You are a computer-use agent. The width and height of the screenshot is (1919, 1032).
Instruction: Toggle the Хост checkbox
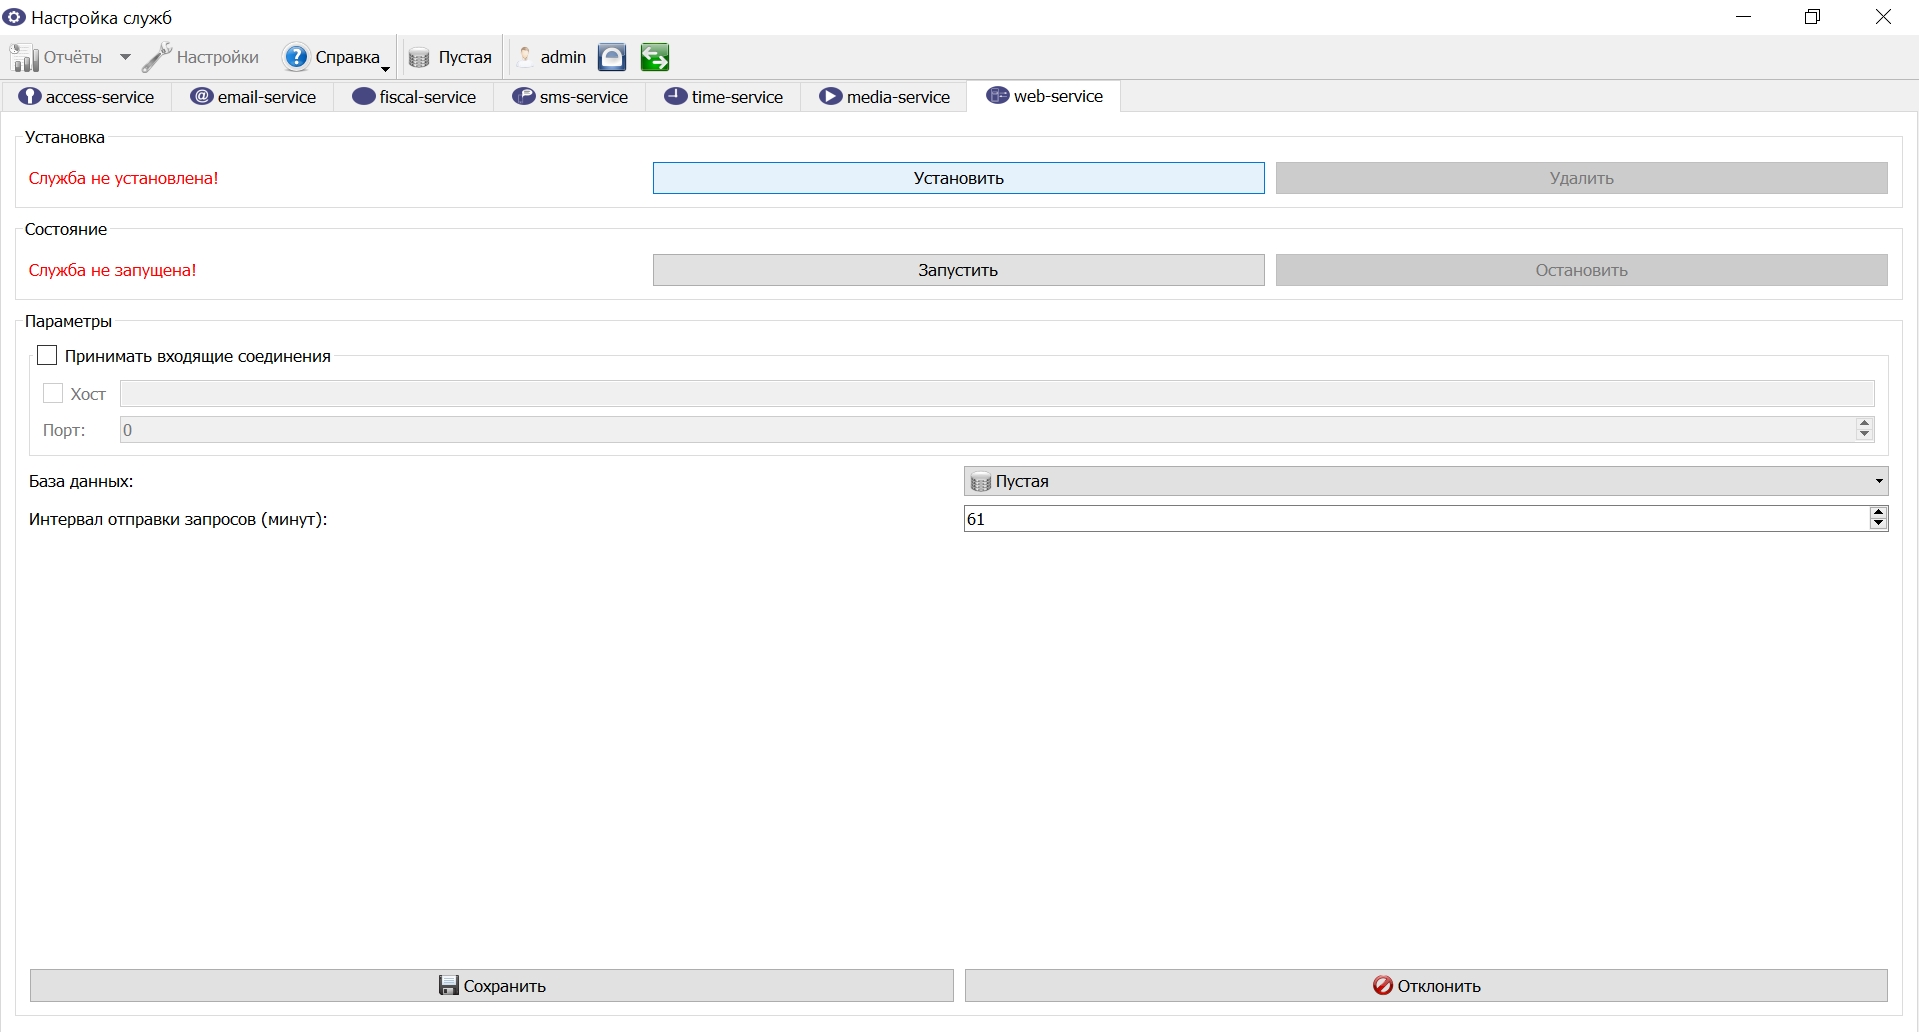pyautogui.click(x=53, y=393)
